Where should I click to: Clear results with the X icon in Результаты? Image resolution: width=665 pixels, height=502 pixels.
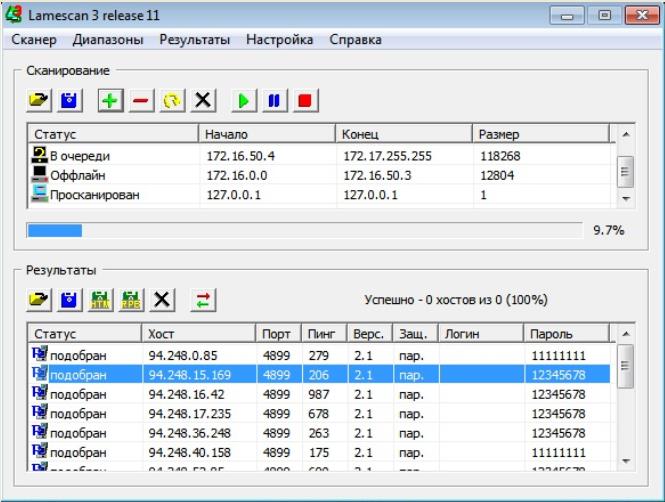163,299
